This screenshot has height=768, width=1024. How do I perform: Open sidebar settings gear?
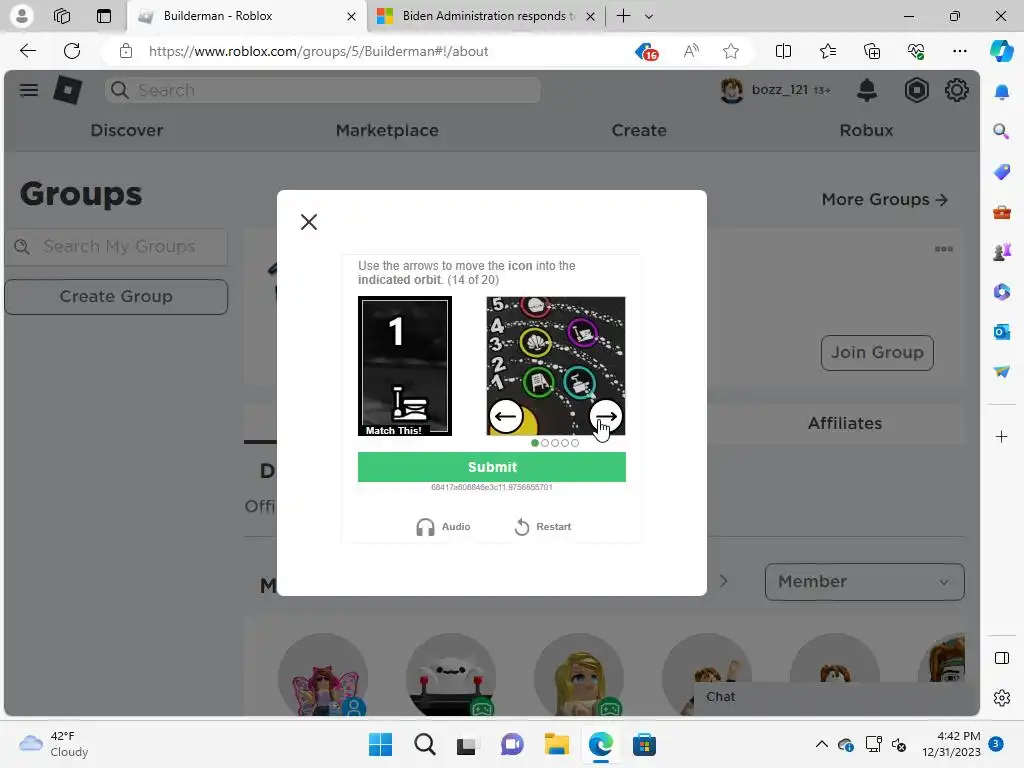1001,698
